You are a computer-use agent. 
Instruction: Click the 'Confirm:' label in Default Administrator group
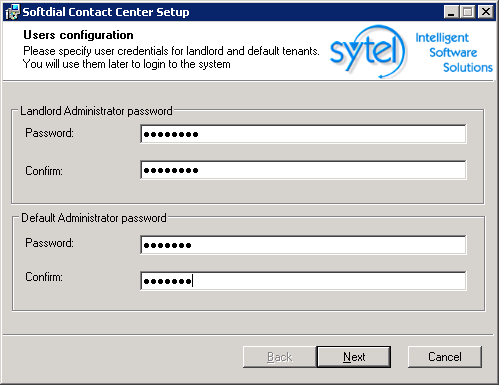(x=44, y=277)
